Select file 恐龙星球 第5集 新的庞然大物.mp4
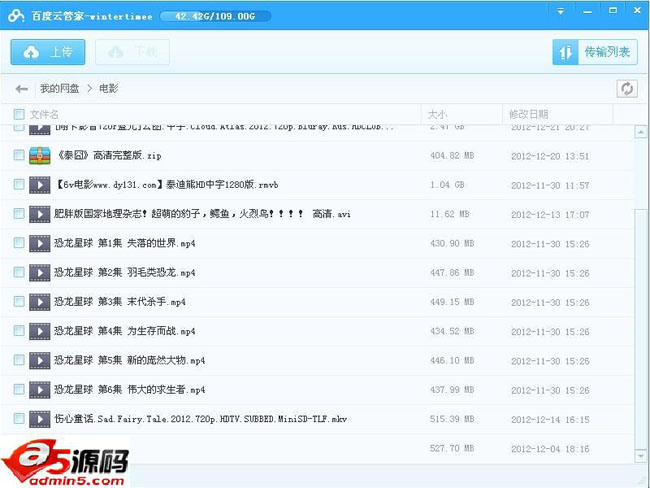Image resolution: width=650 pixels, height=488 pixels. pos(129,360)
